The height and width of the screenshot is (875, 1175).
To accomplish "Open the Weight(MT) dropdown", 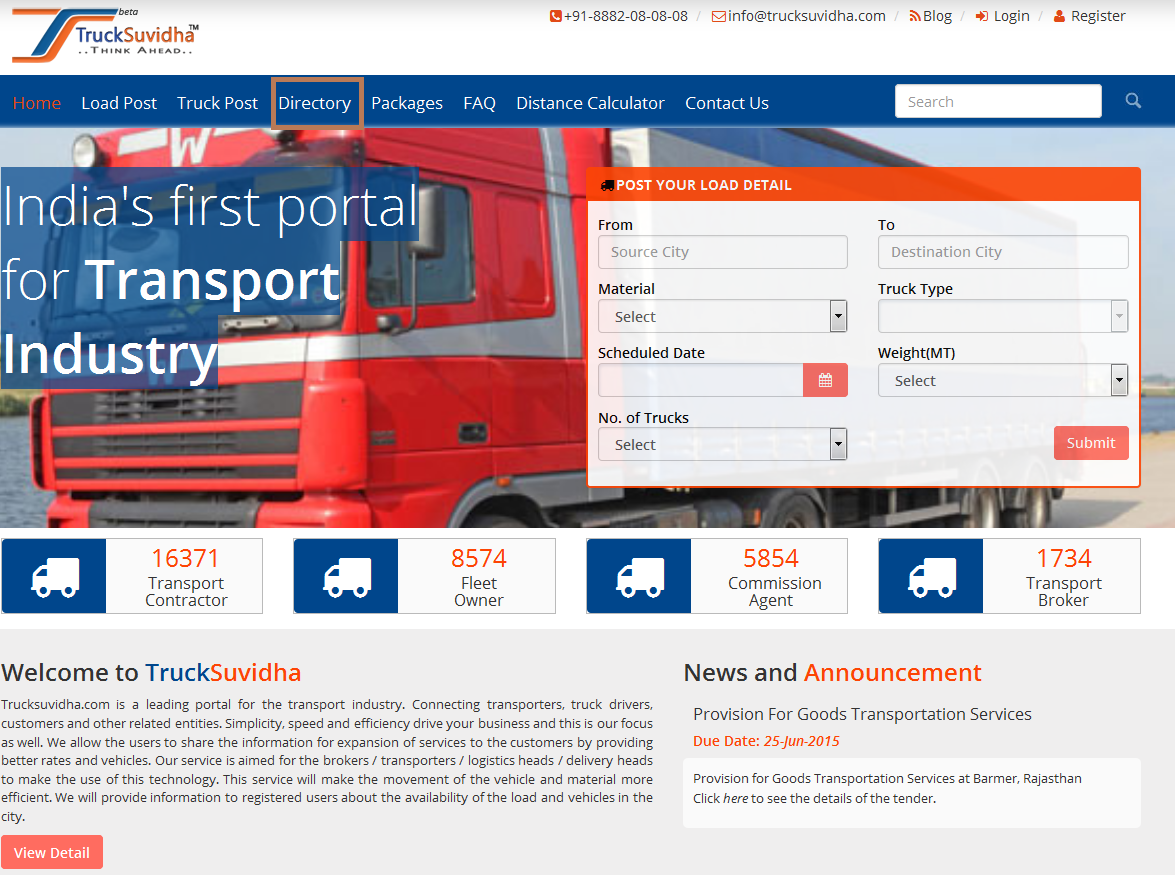I will 1003,381.
